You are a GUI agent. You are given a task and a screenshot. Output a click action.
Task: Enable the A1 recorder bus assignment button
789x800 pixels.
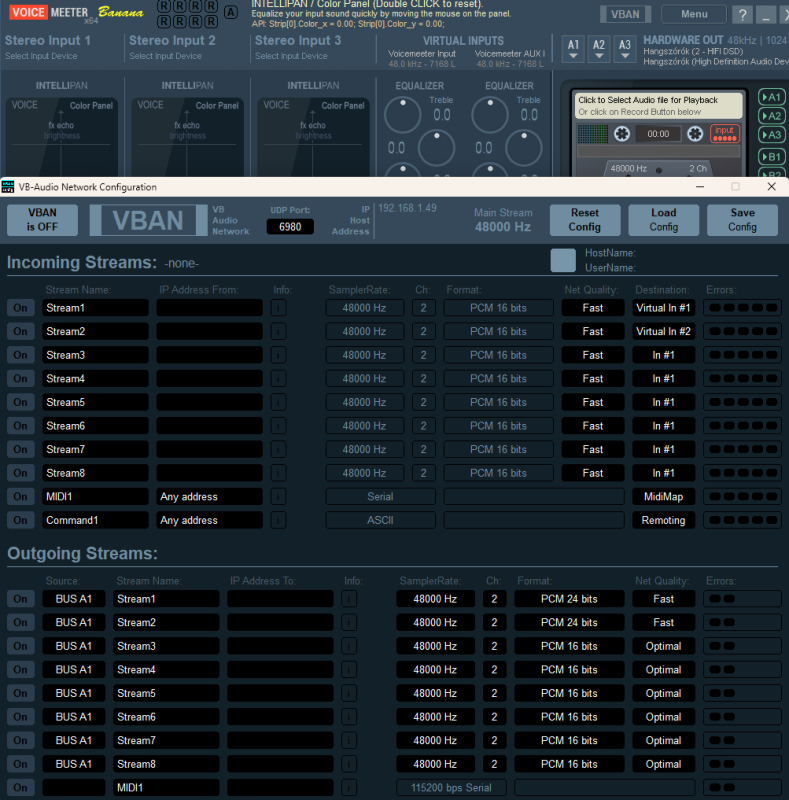[772, 97]
